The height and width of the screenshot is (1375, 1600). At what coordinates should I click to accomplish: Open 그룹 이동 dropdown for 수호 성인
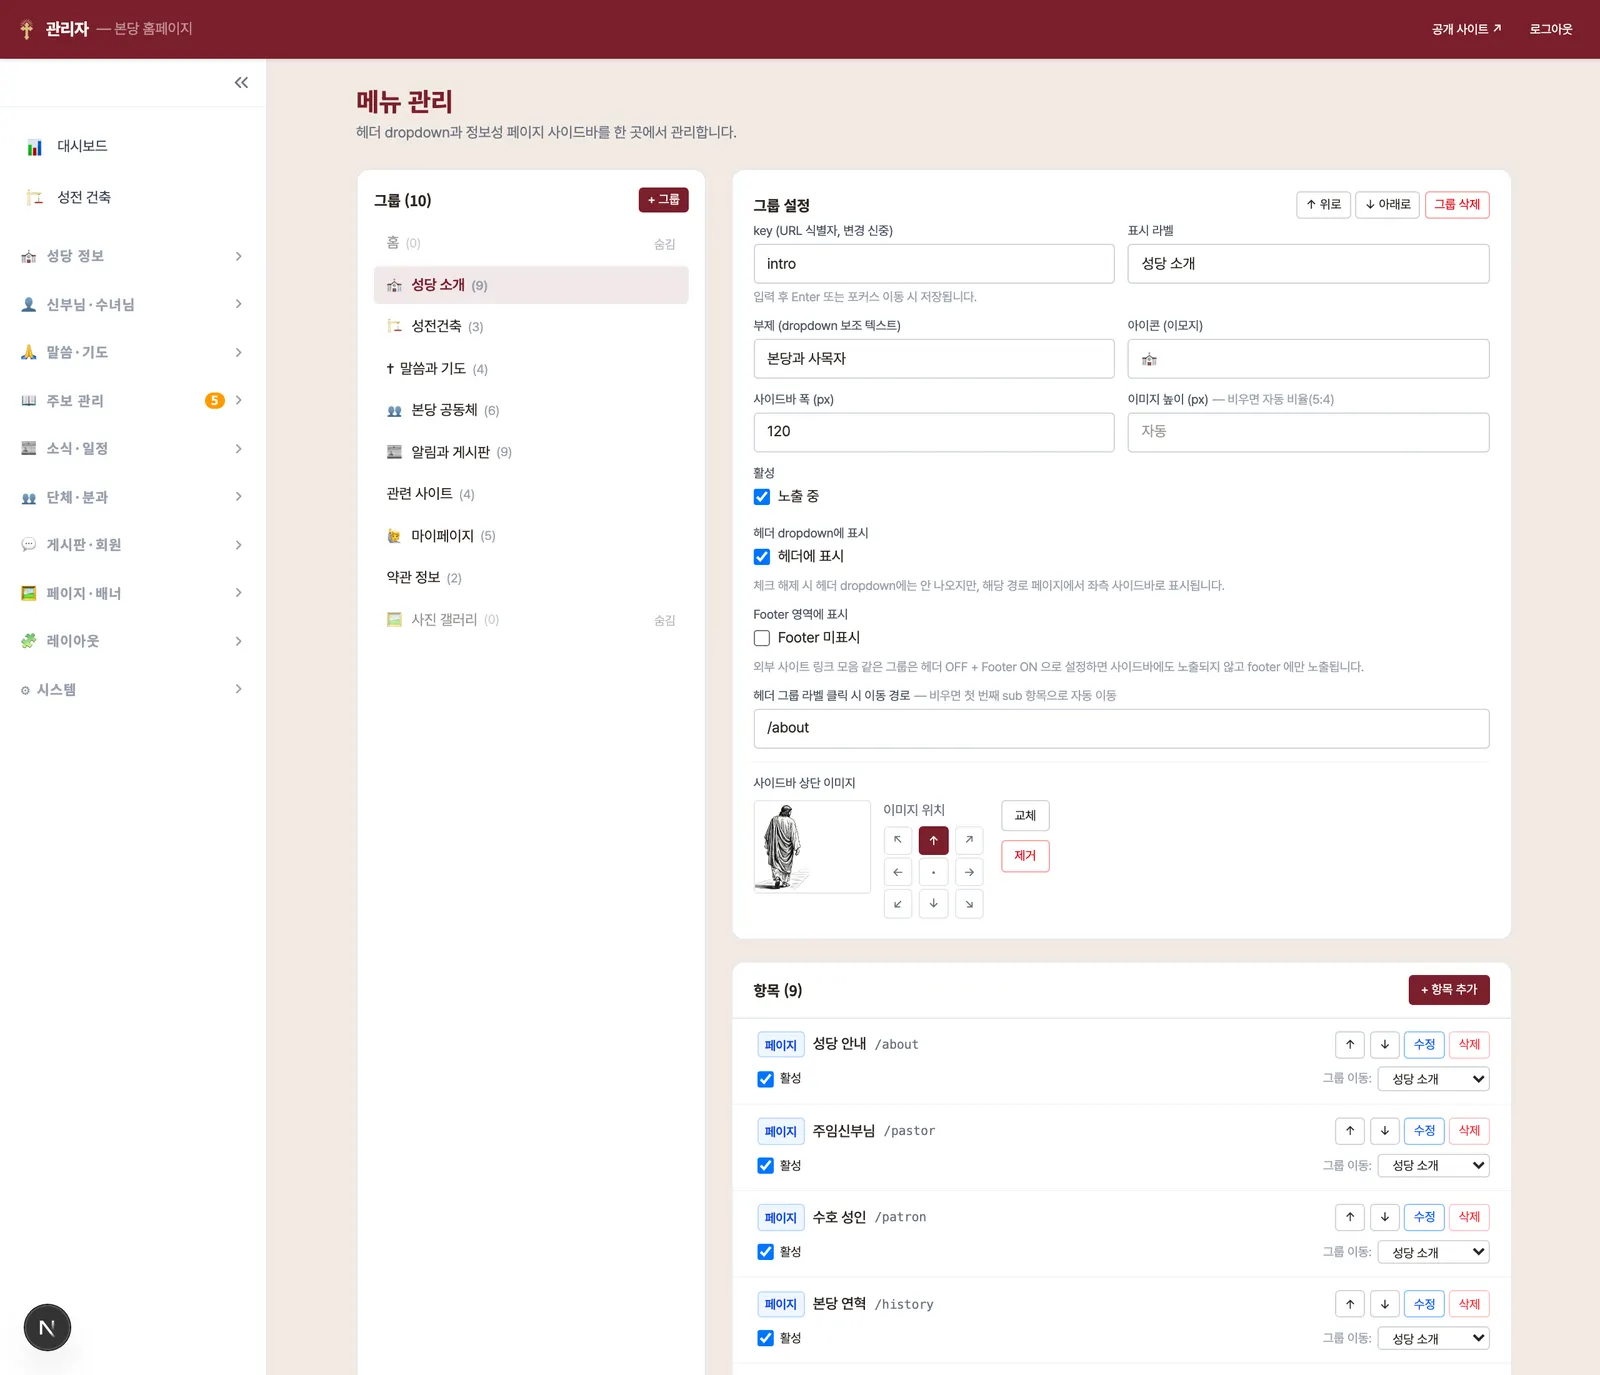pos(1434,1252)
